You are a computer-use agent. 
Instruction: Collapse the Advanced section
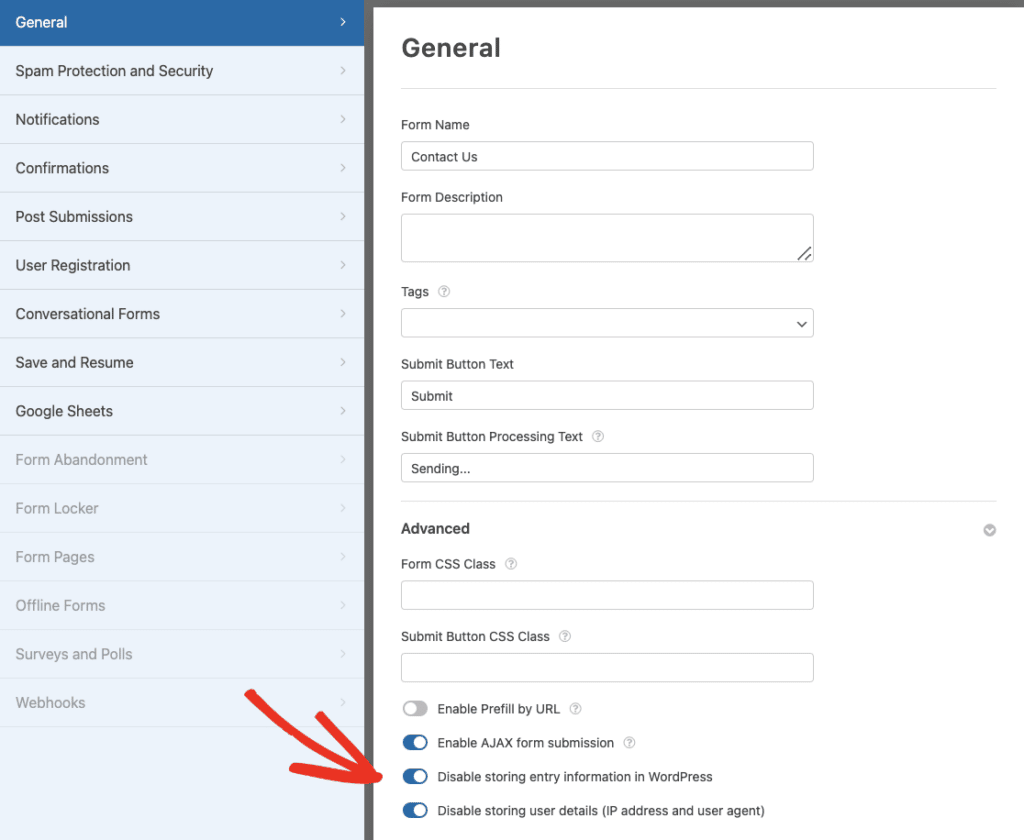(x=989, y=529)
